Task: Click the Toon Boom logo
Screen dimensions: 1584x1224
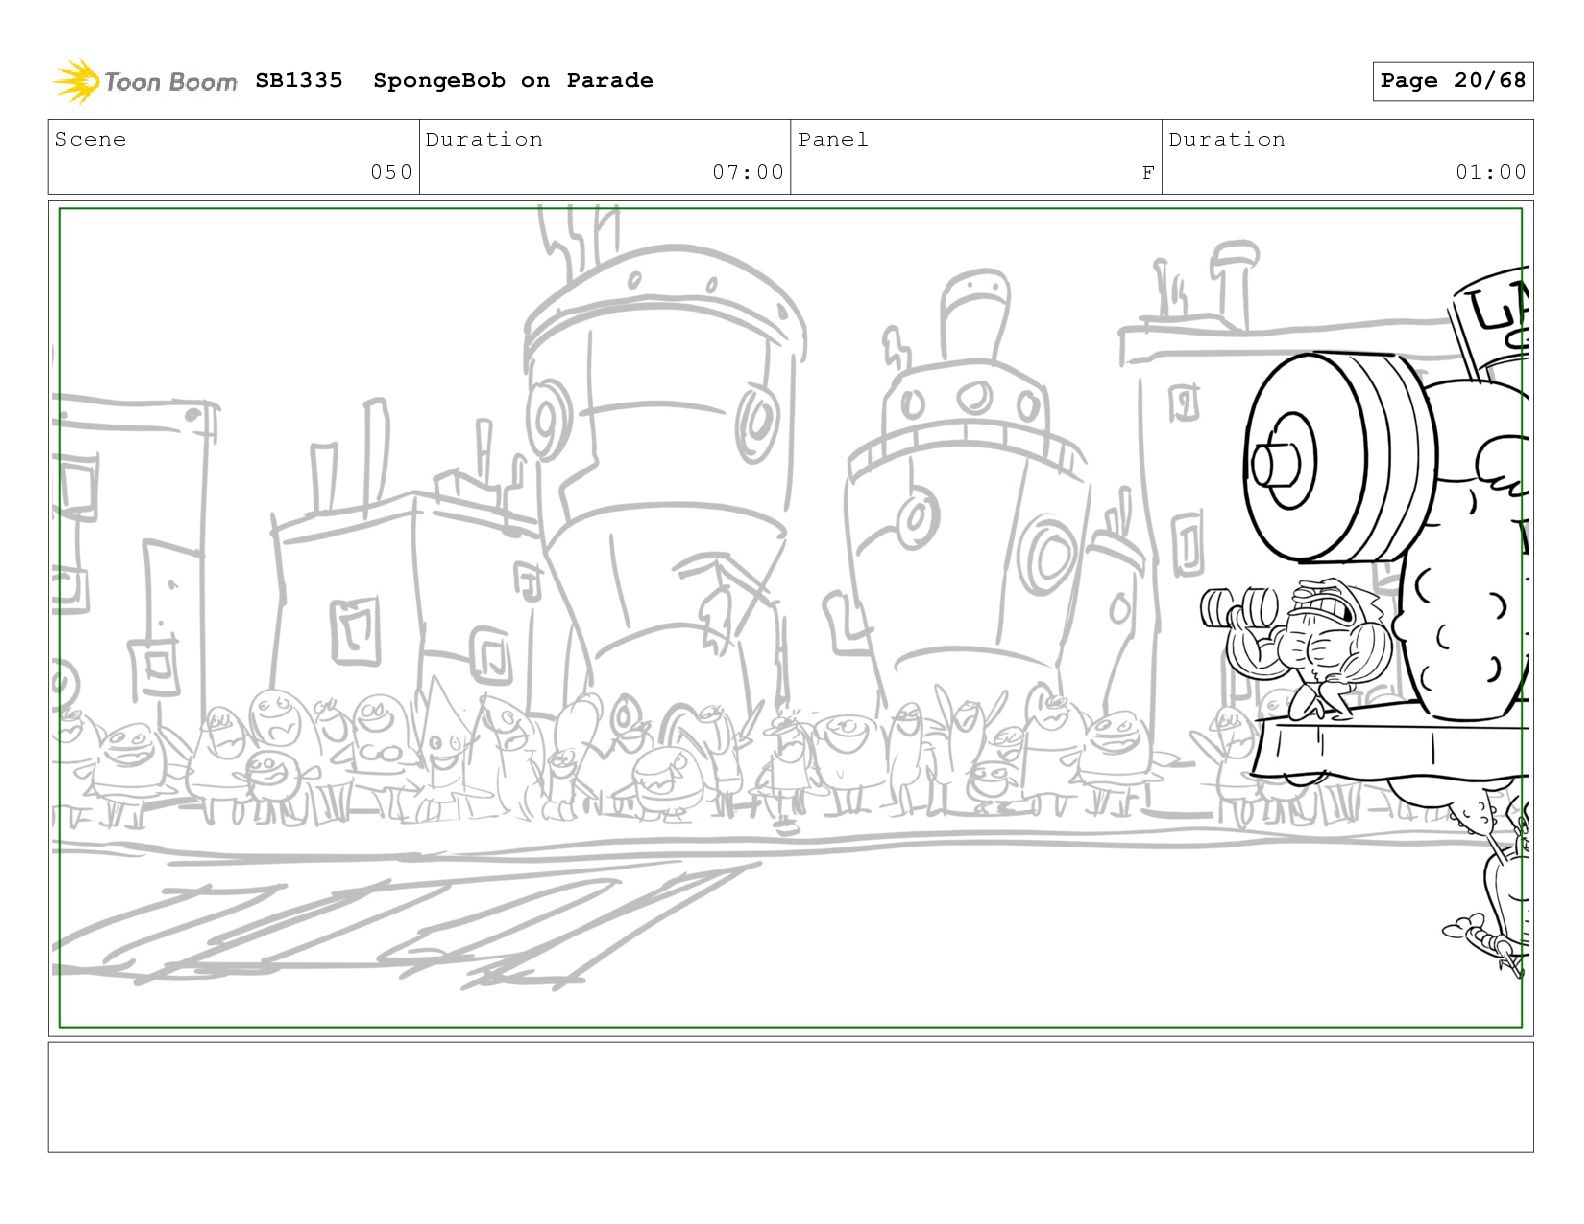Action: click(x=145, y=81)
